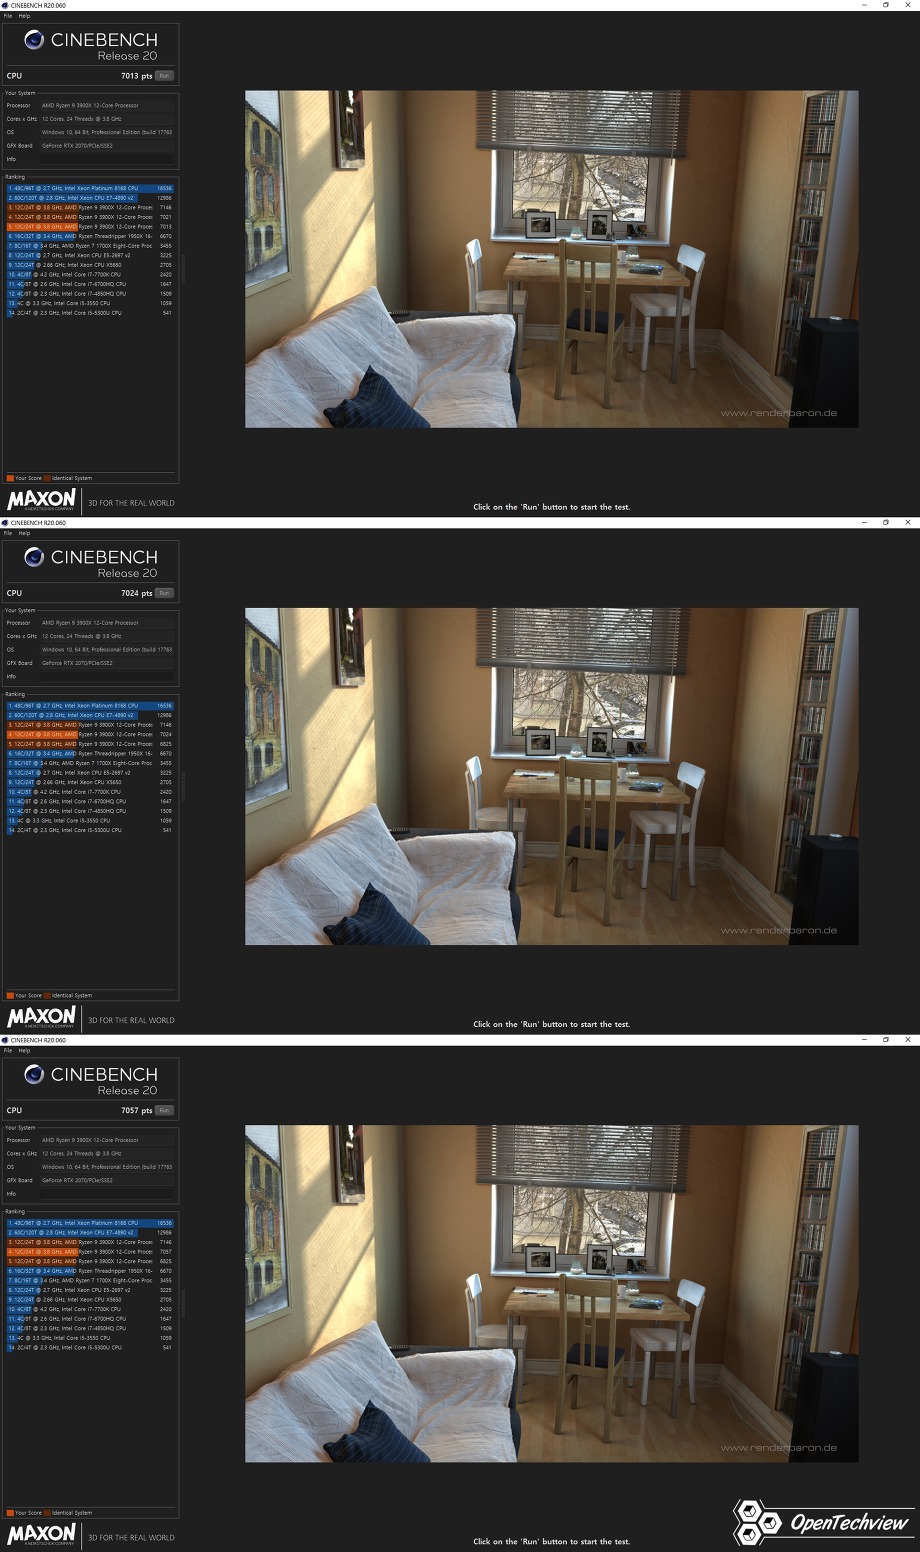Click the MAXON logo in the 7013 pts window
The width and height of the screenshot is (920, 1552).
tap(41, 500)
